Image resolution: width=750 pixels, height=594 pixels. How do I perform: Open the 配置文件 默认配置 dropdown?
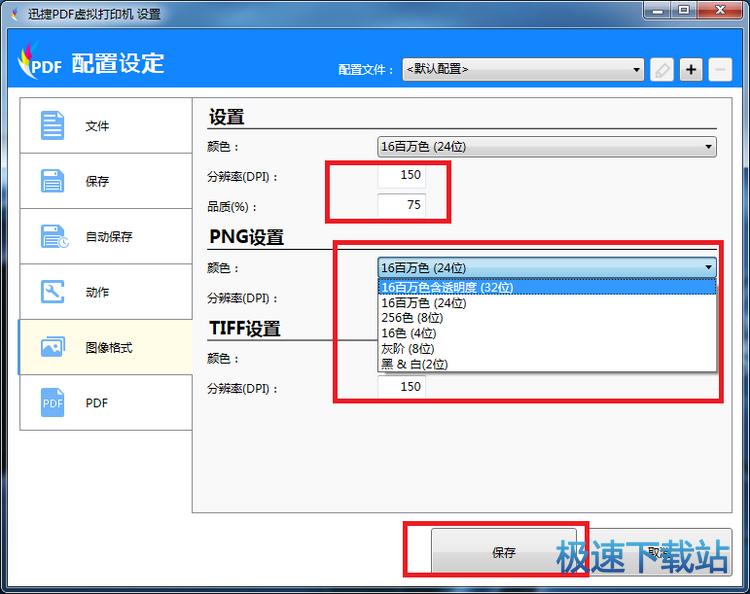[523, 70]
